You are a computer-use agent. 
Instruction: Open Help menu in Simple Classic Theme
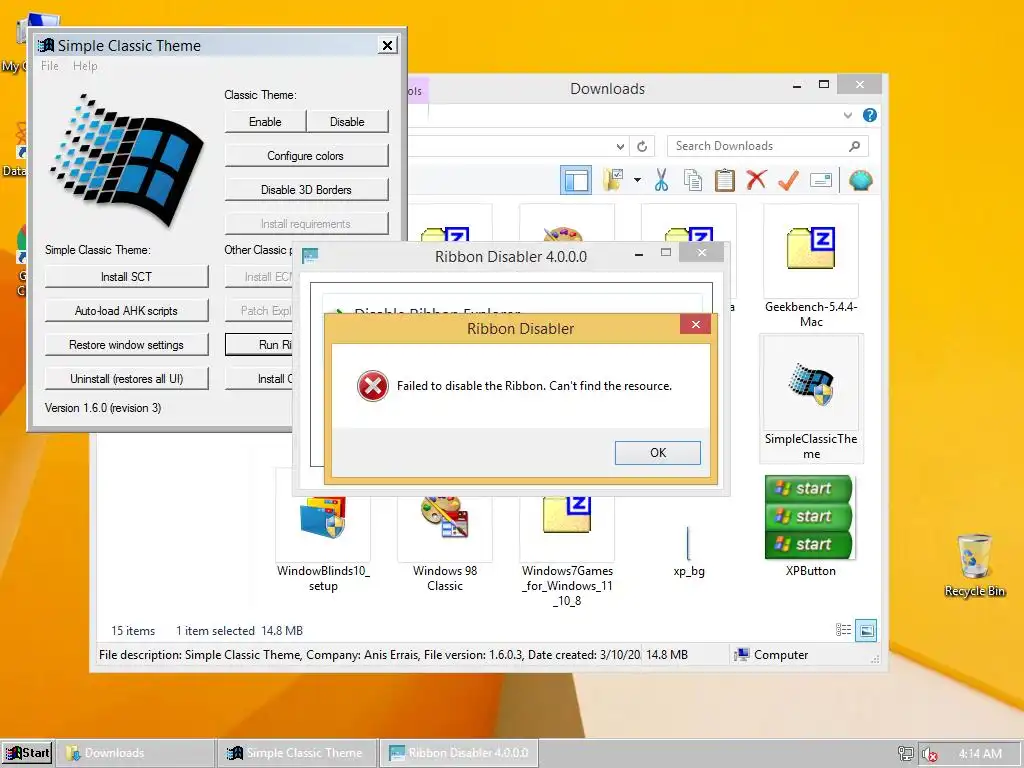click(85, 66)
